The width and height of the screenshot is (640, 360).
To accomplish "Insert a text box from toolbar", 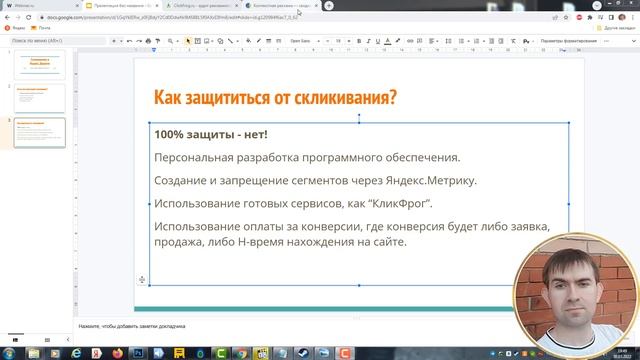I will pos(198,41).
